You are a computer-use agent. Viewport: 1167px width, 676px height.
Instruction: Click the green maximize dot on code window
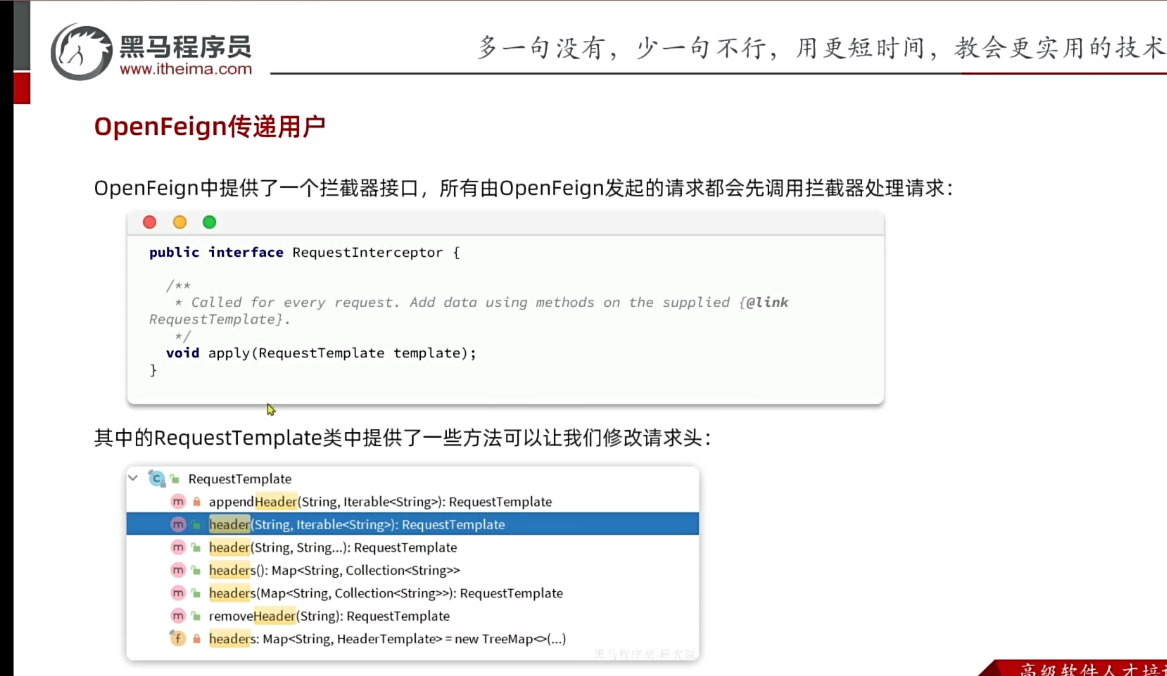click(209, 222)
